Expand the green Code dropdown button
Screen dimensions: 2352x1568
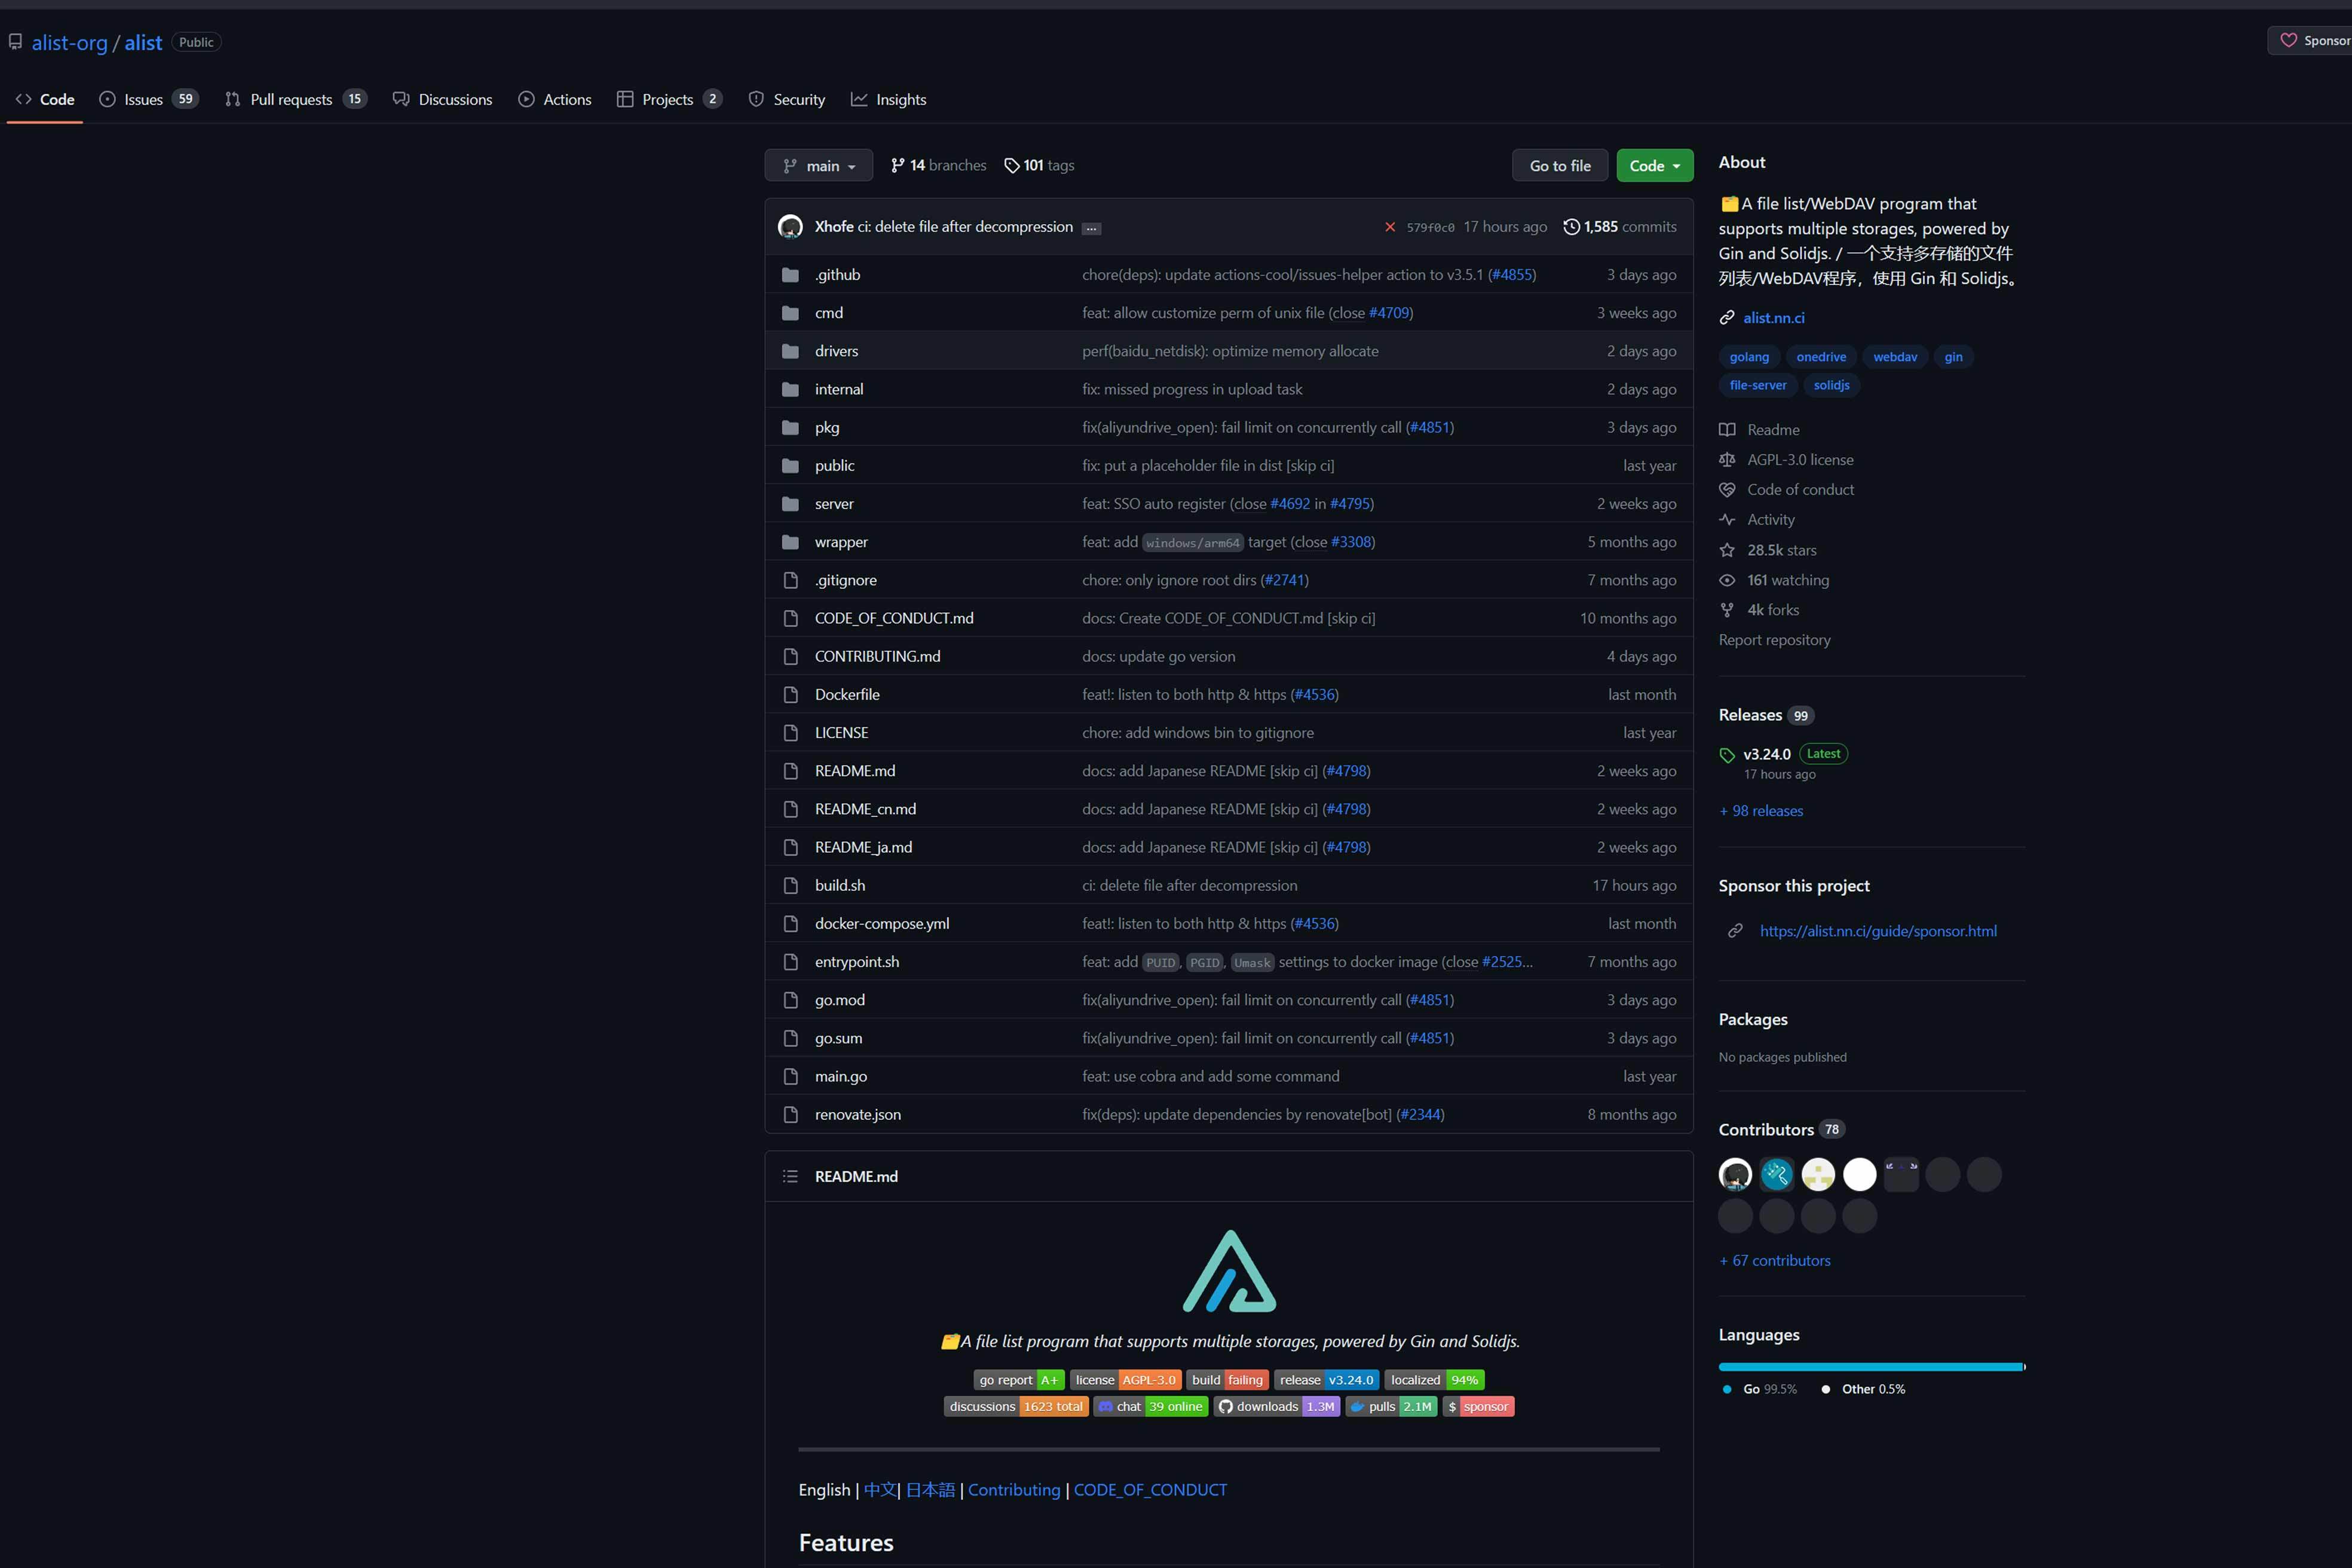(x=1654, y=166)
